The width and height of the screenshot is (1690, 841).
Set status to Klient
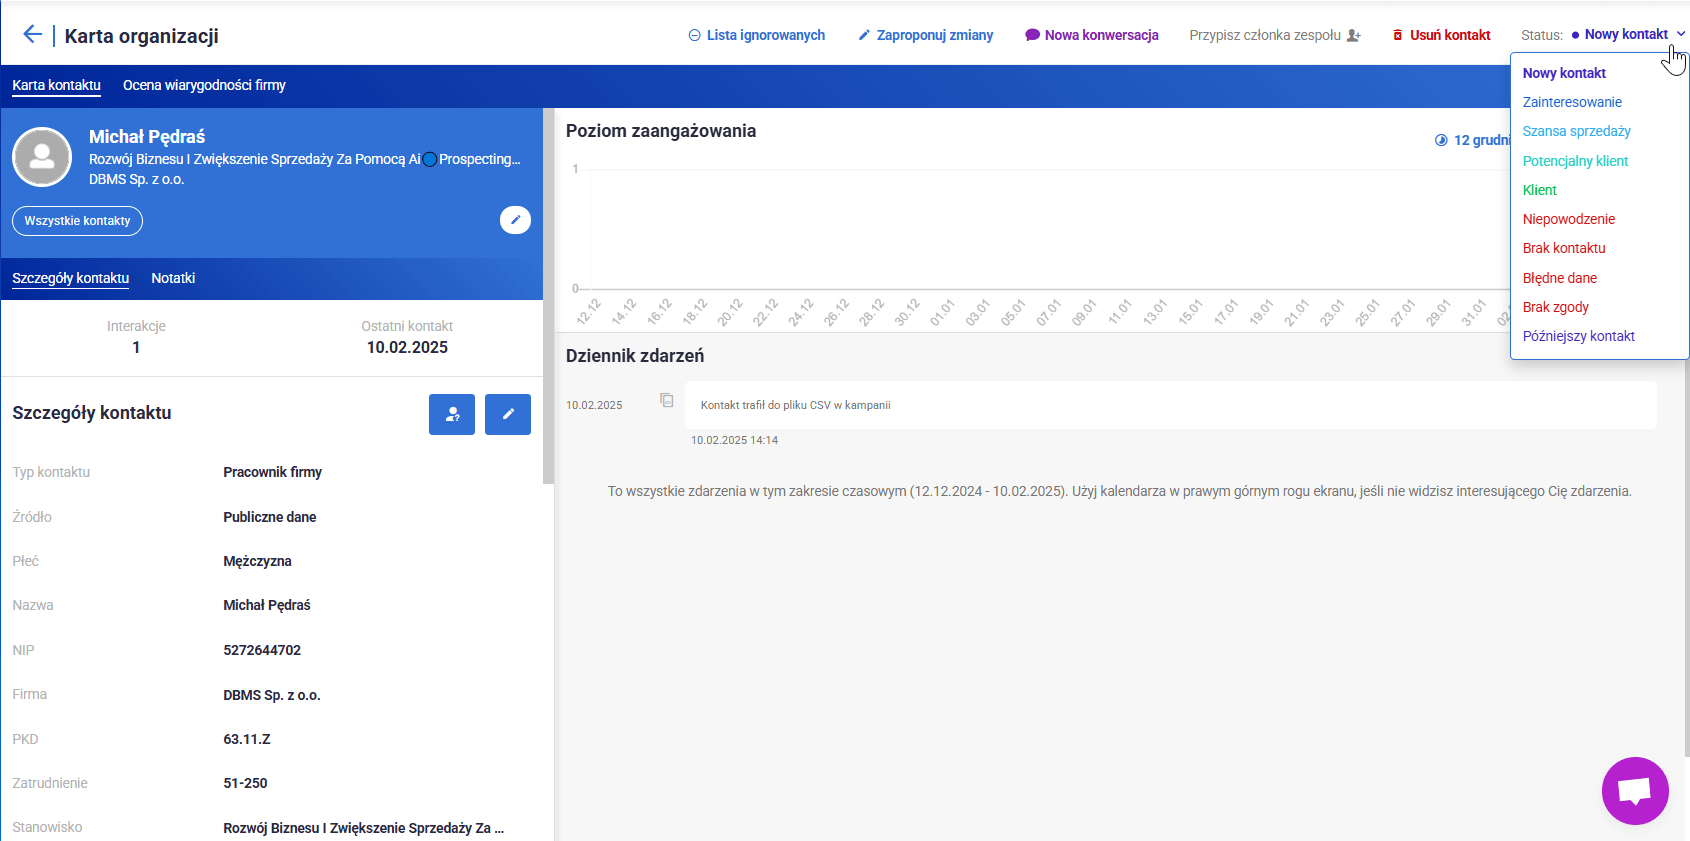pyautogui.click(x=1540, y=190)
